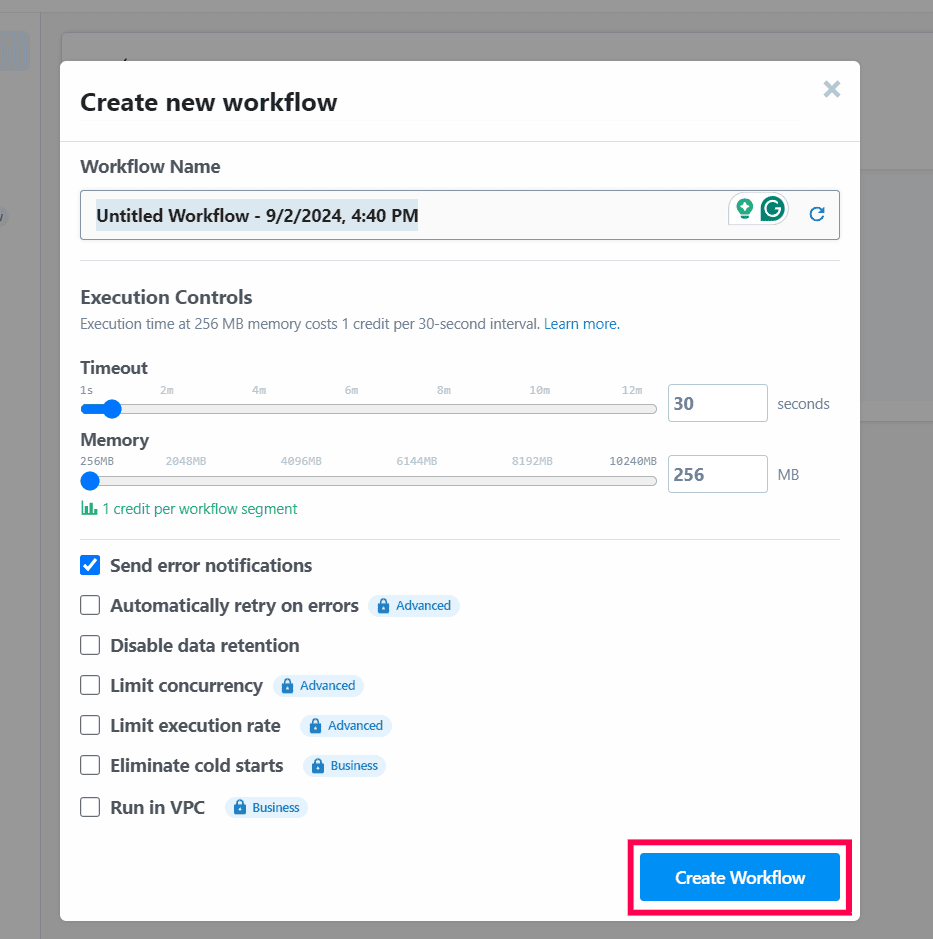Open the Learn more link
Viewport: 933px width, 939px height.
coord(581,324)
